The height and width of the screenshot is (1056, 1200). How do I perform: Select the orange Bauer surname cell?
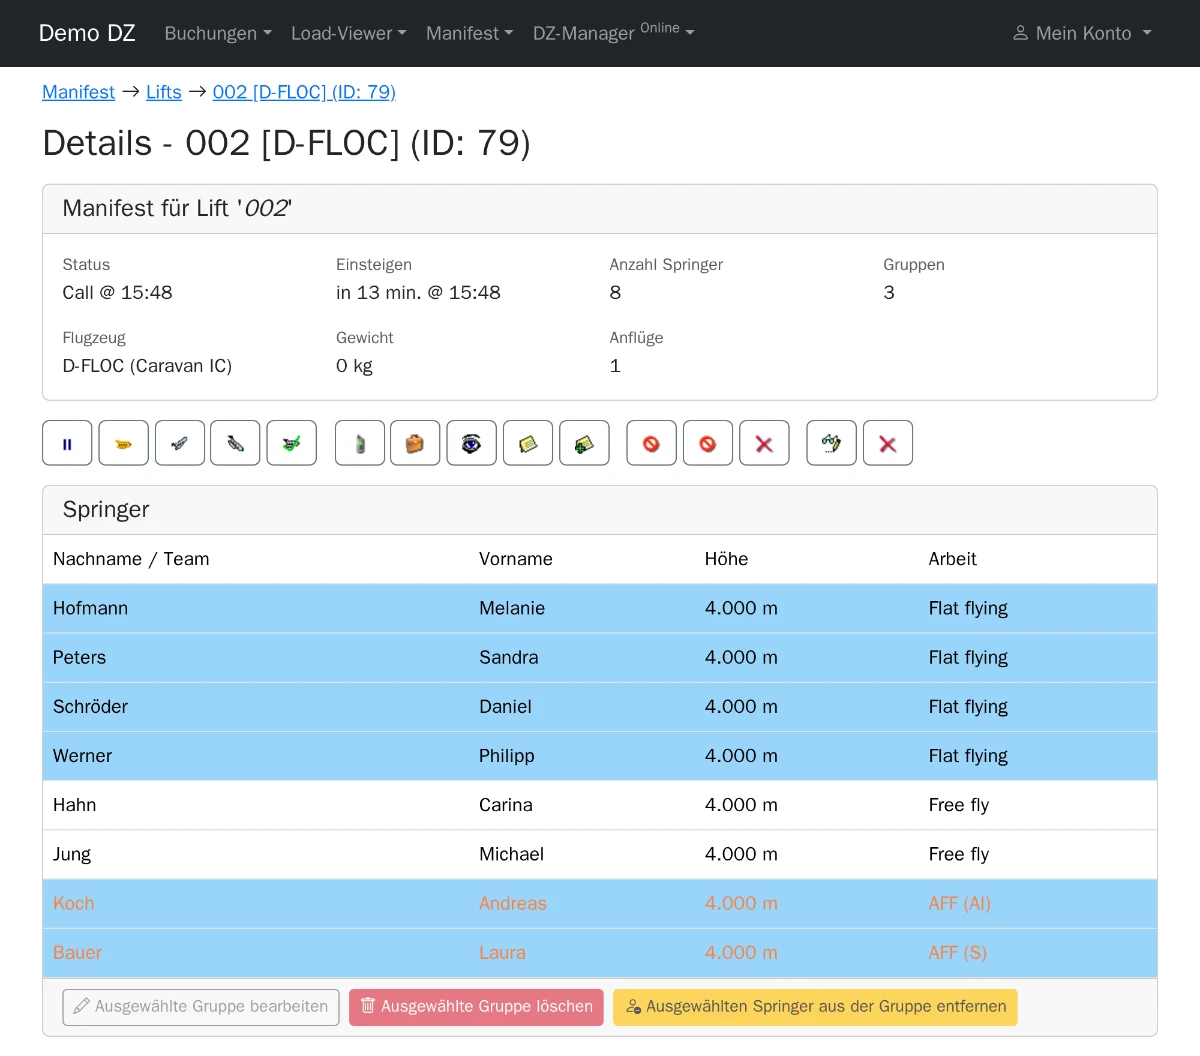(256, 952)
